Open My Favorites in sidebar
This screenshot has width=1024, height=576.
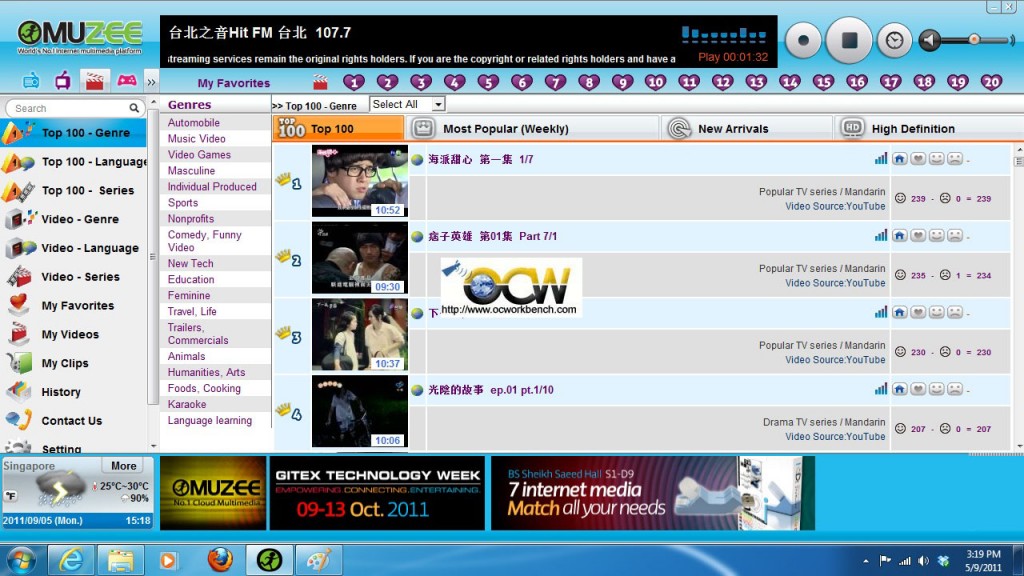(x=74, y=305)
